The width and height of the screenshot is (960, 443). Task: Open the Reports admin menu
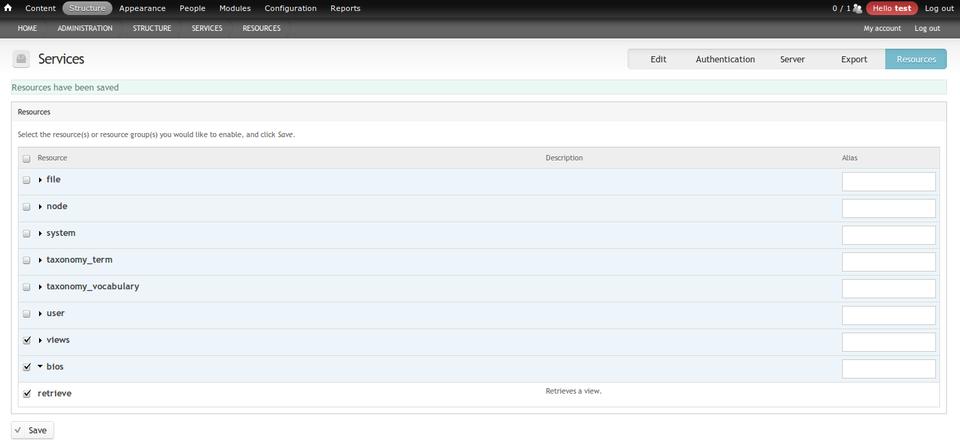(345, 8)
